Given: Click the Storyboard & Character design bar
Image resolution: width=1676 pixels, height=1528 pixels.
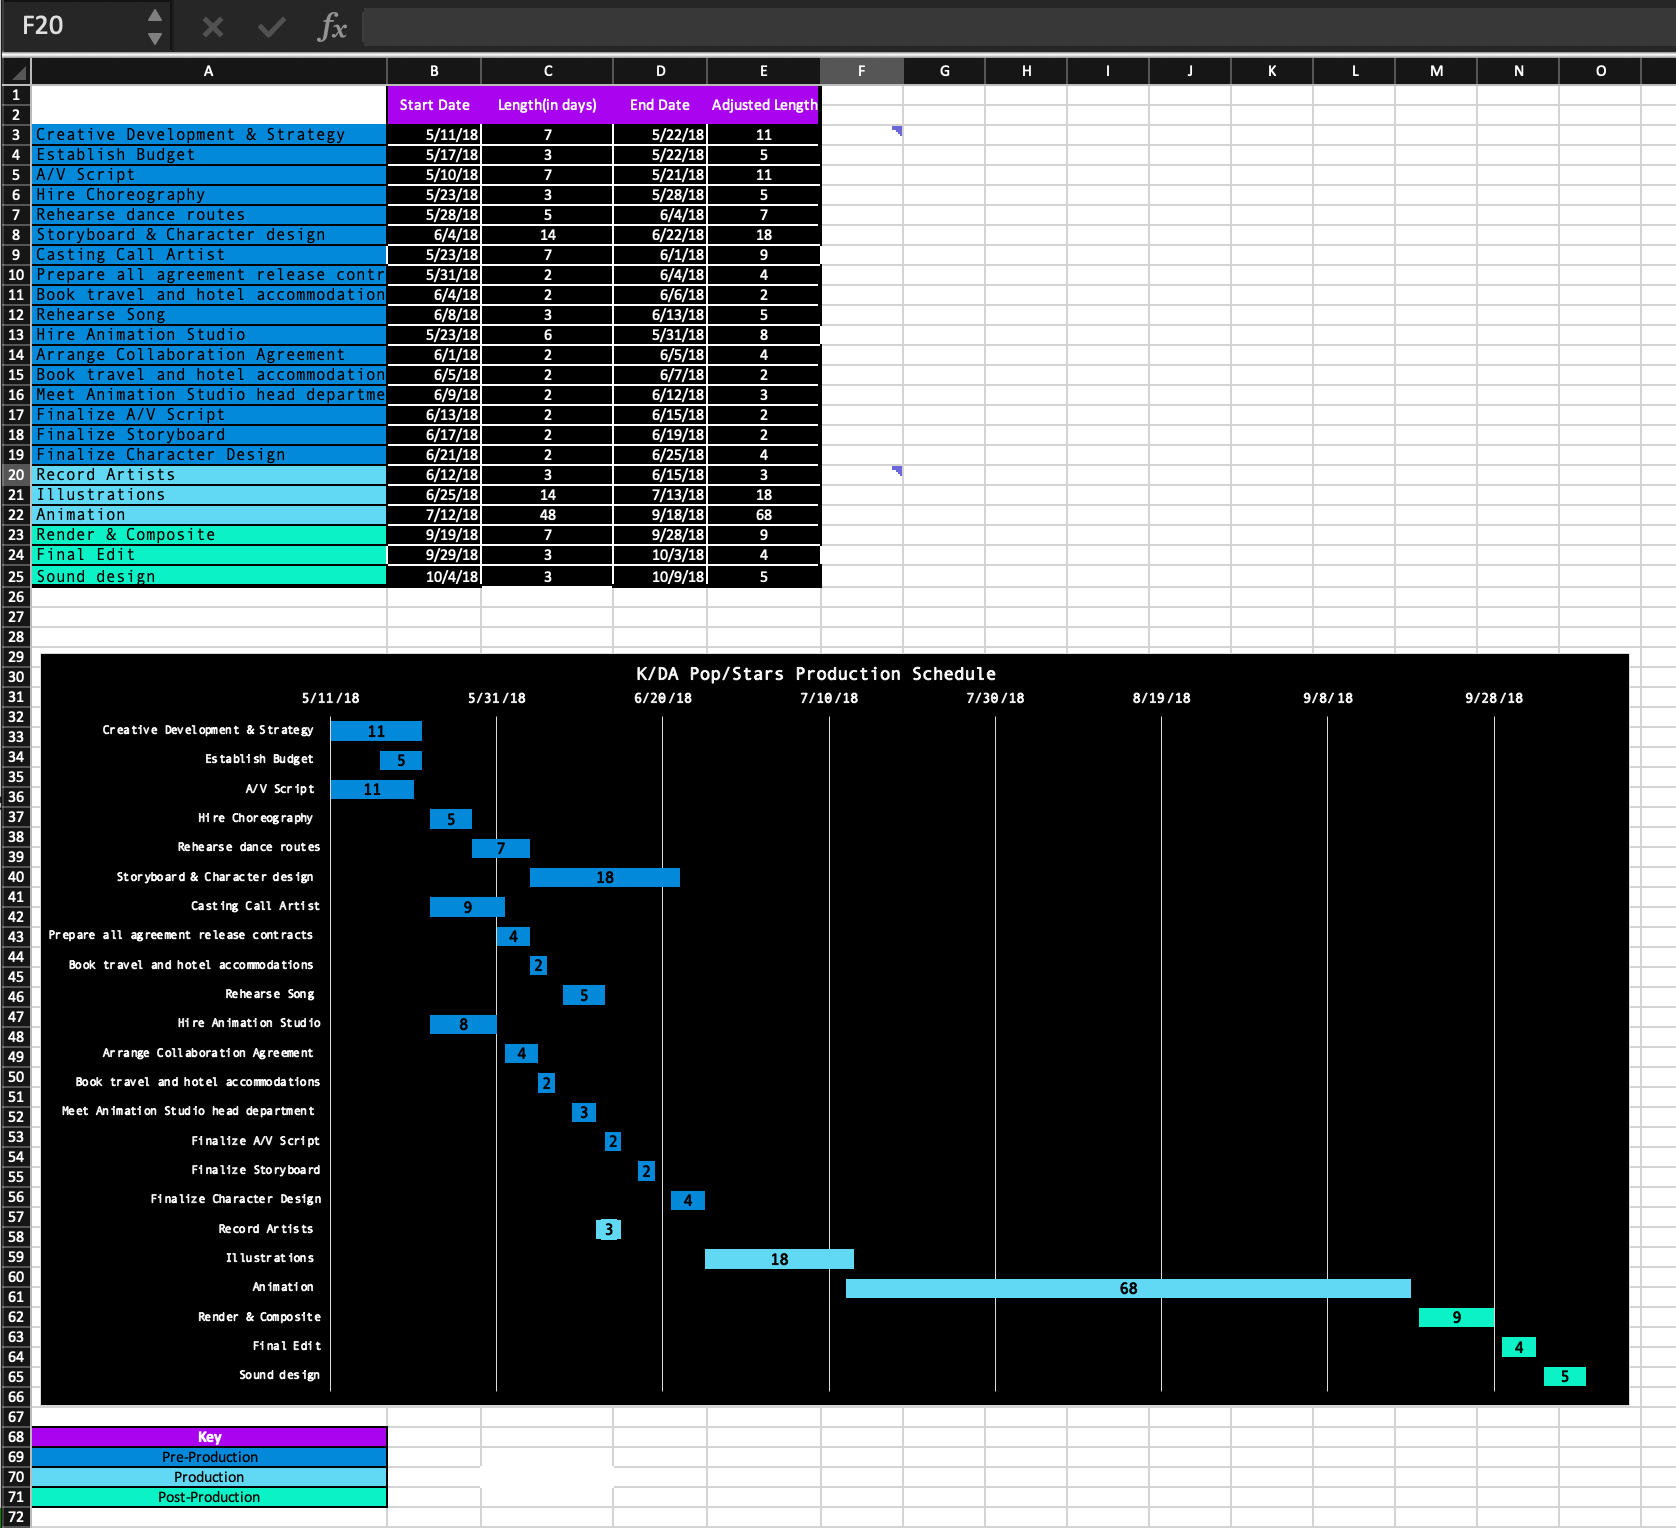Looking at the screenshot, I should click(605, 877).
